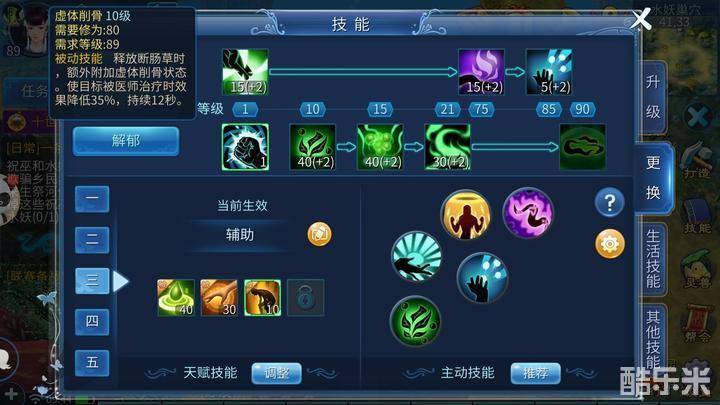
Task: Switch to talent preset 一
Action: click(92, 199)
